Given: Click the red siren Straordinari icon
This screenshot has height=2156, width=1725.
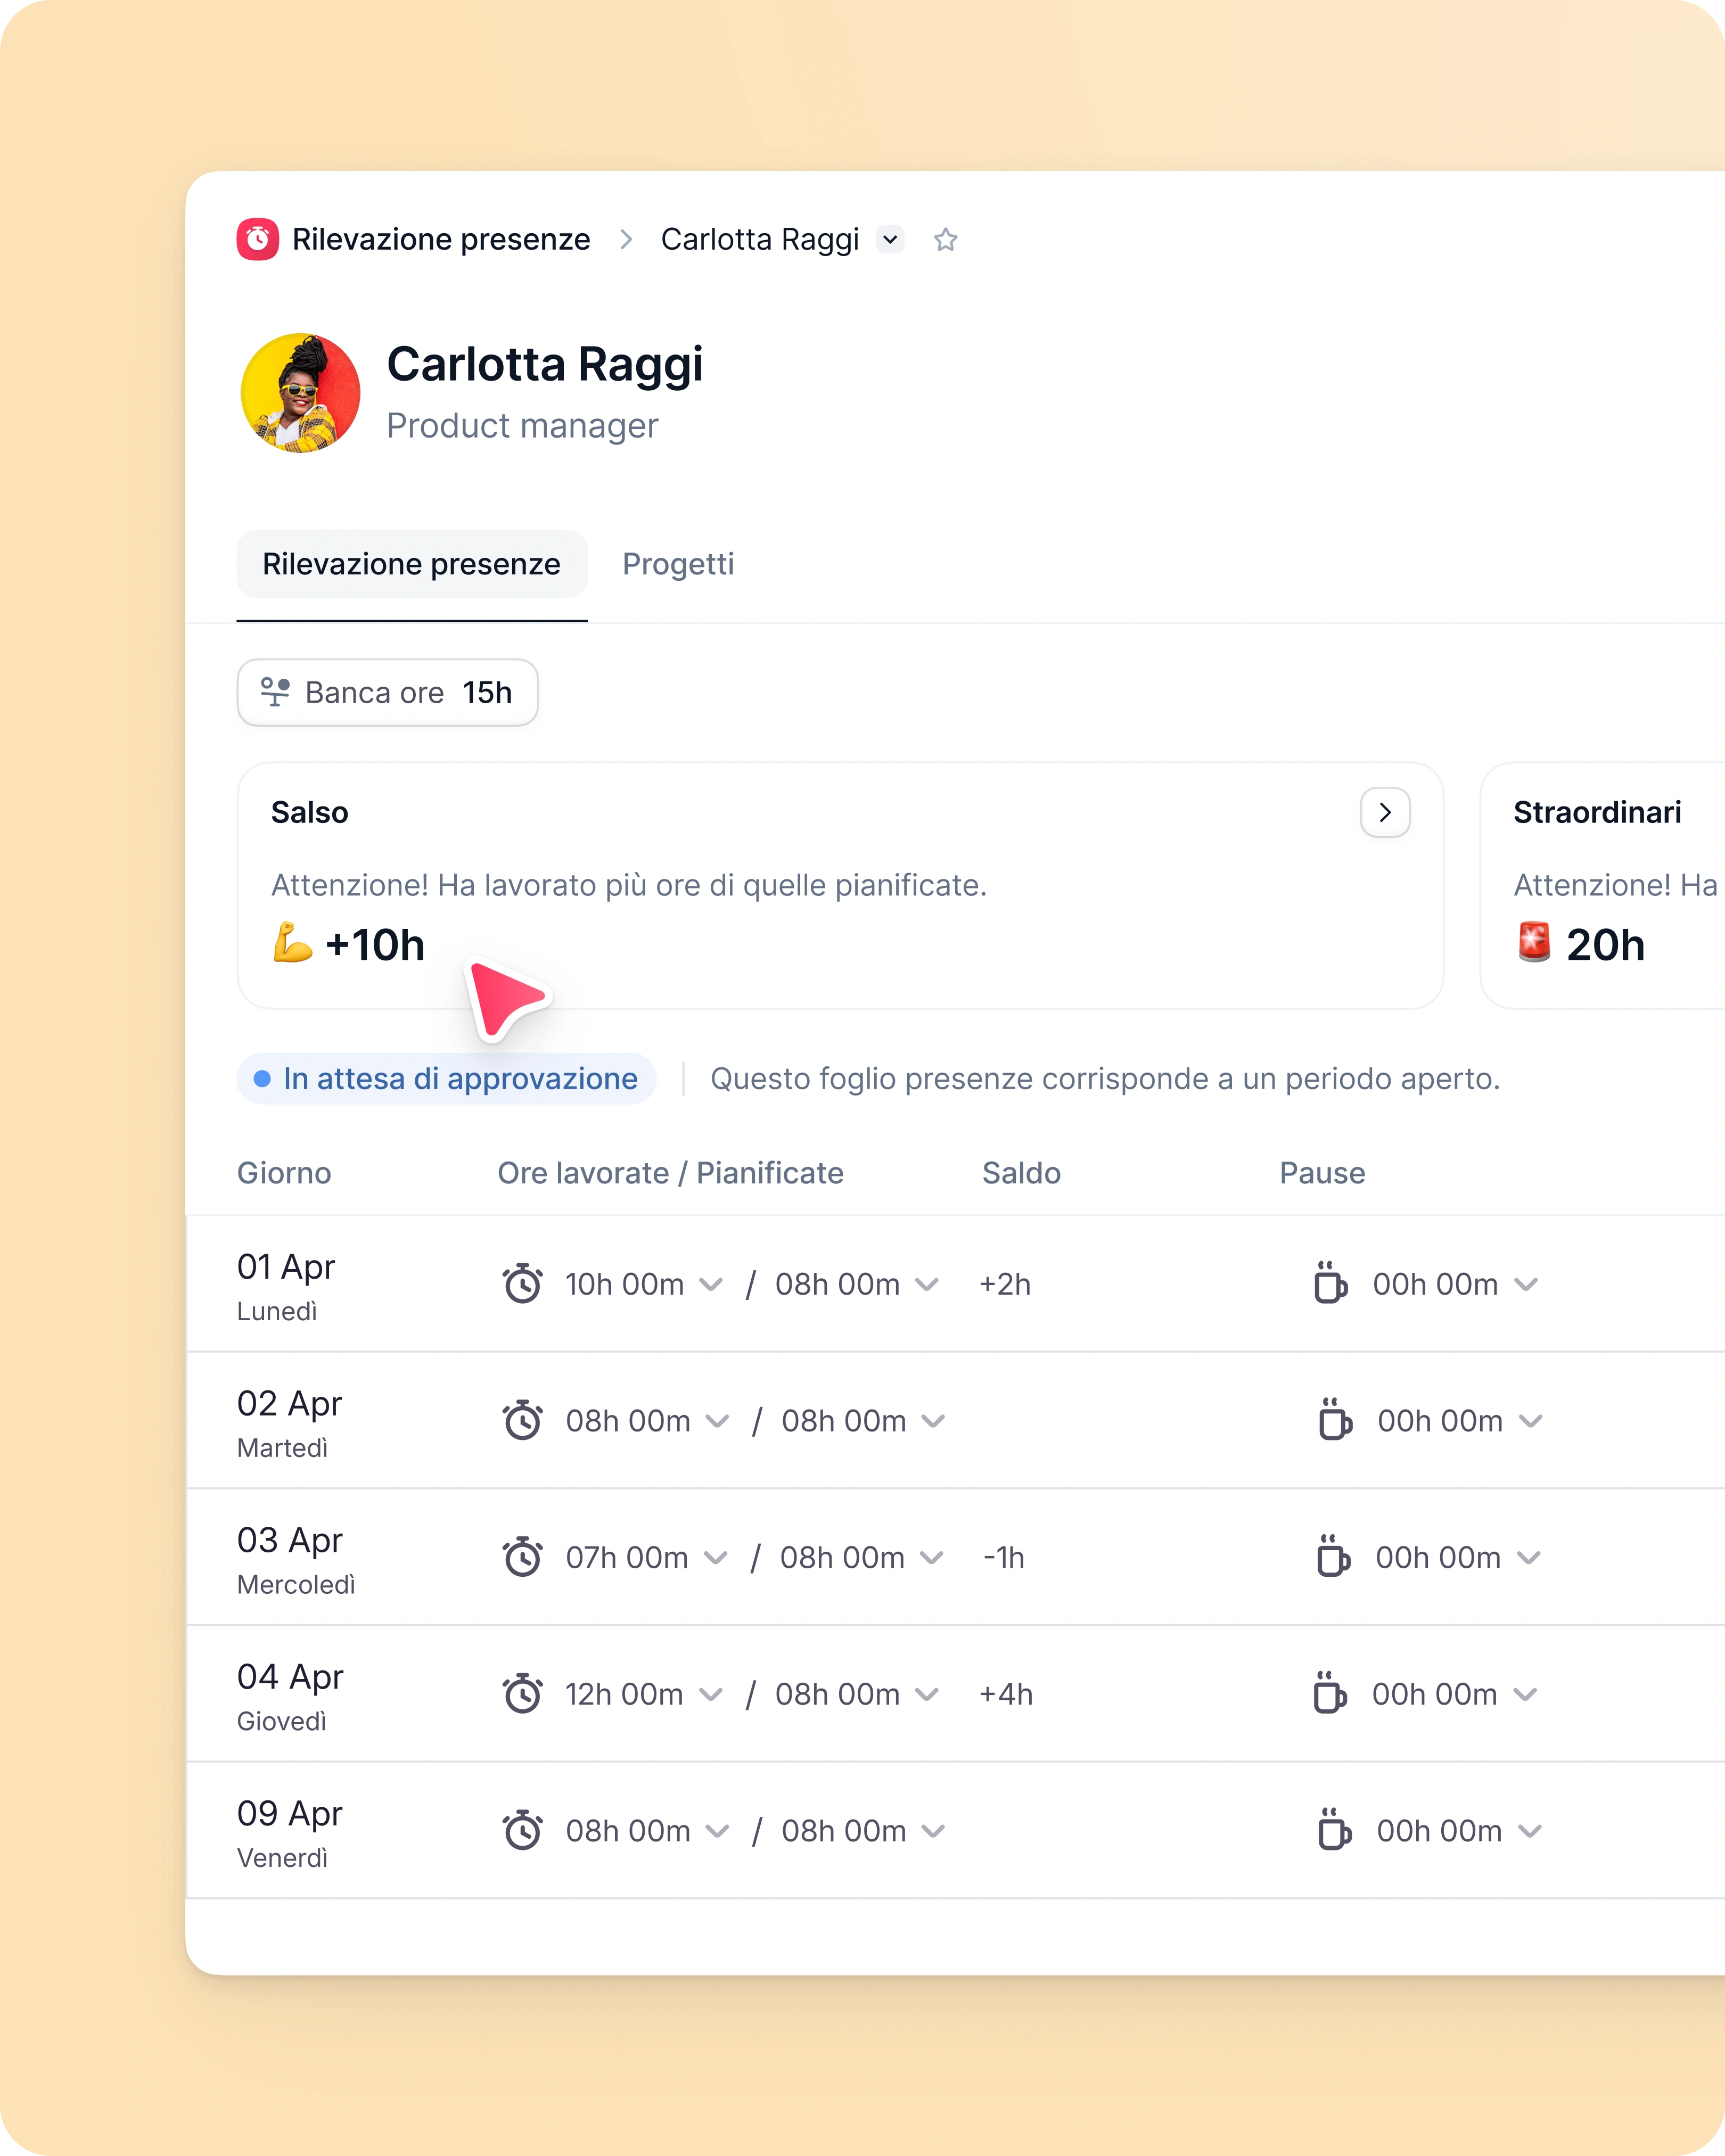Looking at the screenshot, I should 1534,942.
